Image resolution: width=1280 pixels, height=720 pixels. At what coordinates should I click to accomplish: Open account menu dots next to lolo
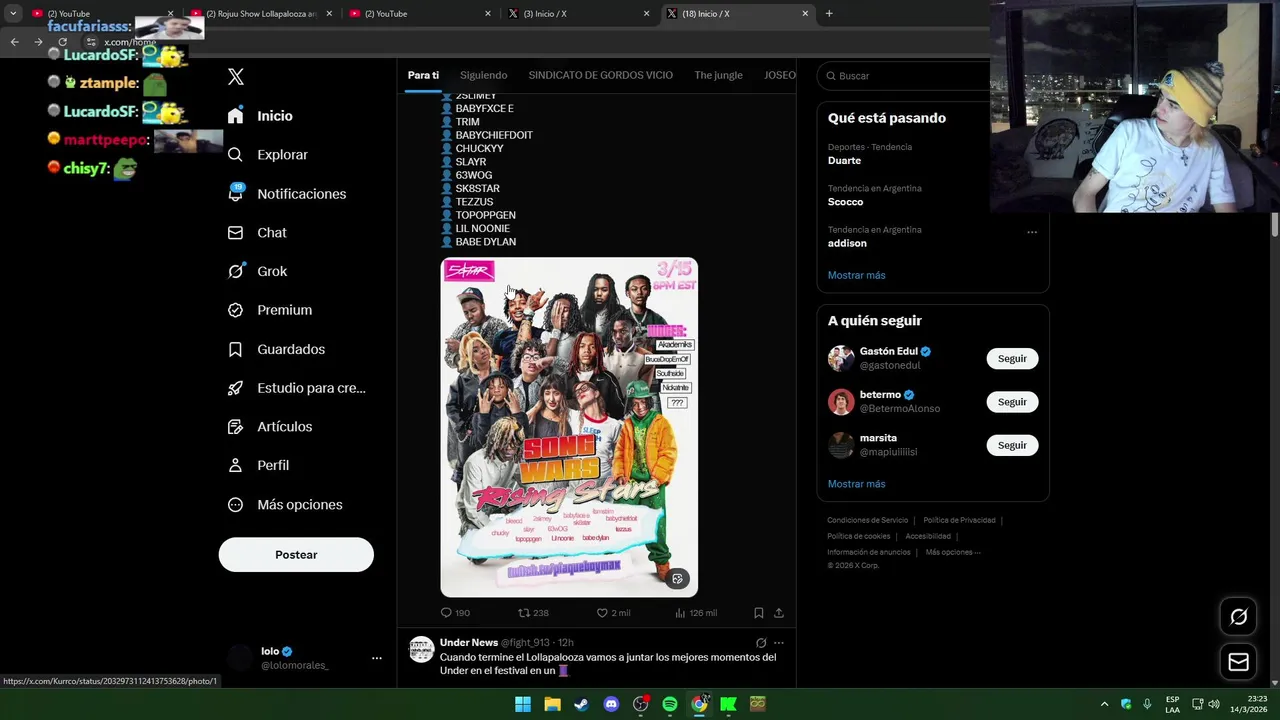click(x=377, y=658)
